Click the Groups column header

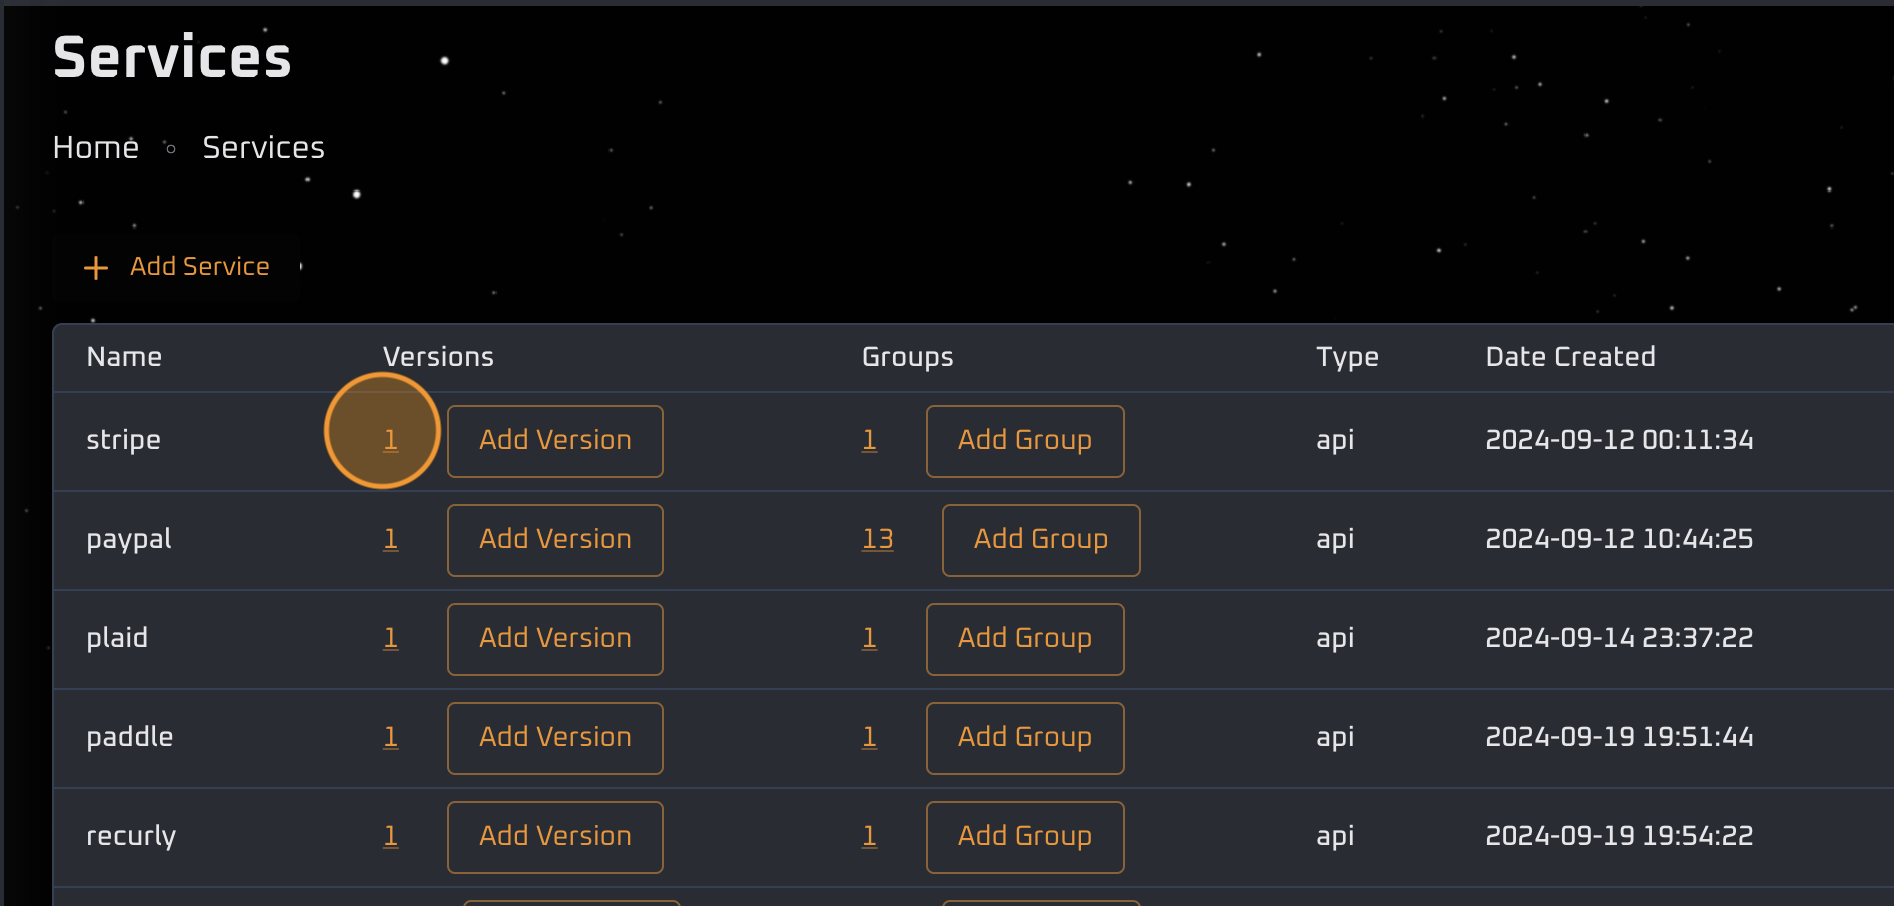pos(907,357)
